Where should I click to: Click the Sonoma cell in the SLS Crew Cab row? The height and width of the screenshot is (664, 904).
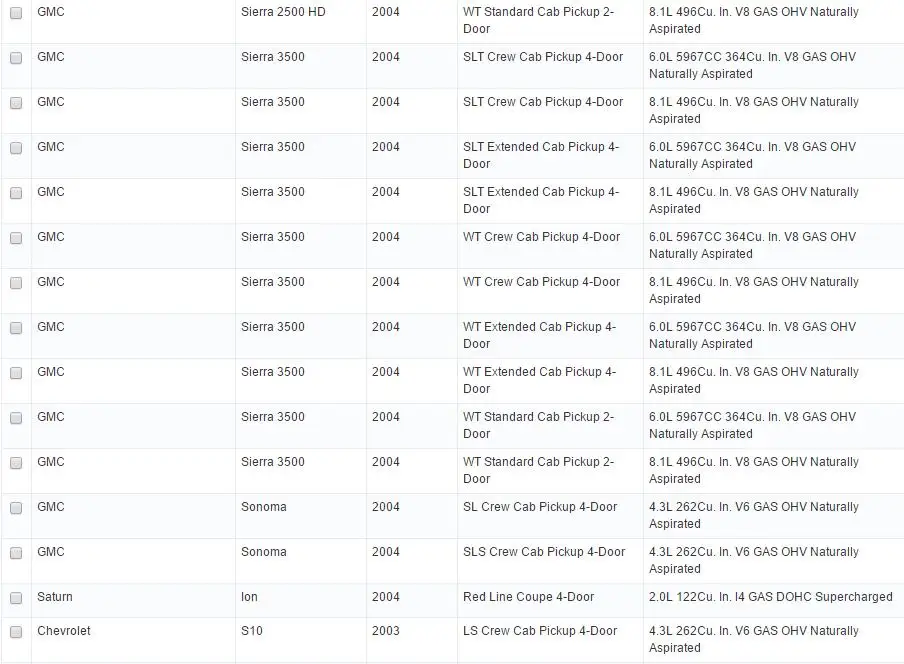coord(300,561)
